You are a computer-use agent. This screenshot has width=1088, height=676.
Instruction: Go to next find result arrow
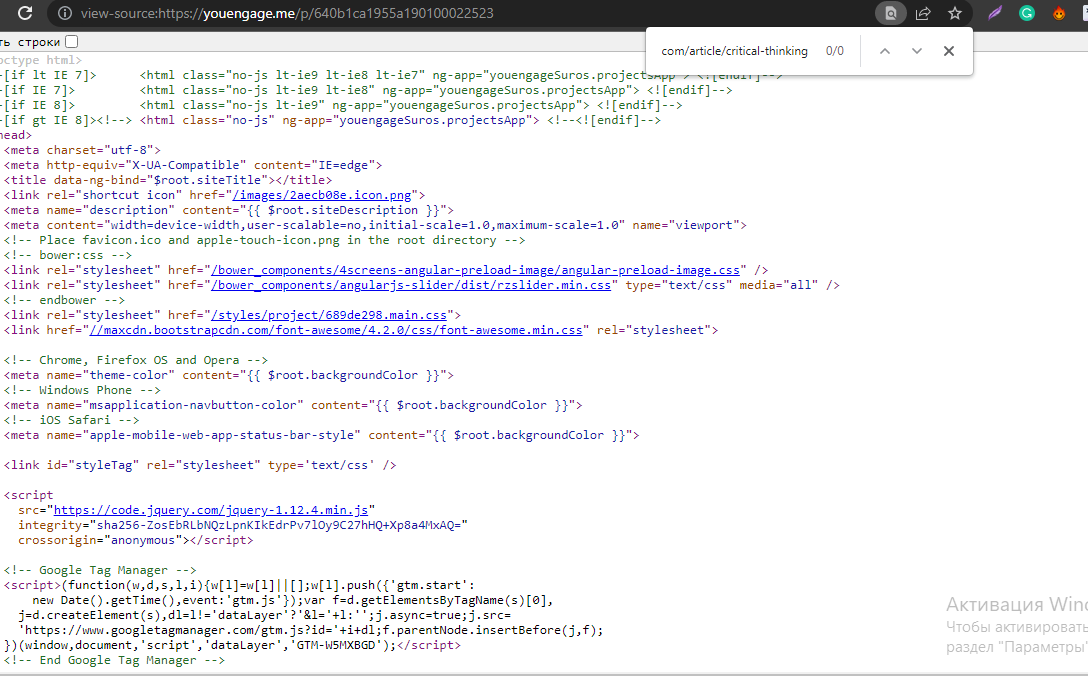(917, 51)
